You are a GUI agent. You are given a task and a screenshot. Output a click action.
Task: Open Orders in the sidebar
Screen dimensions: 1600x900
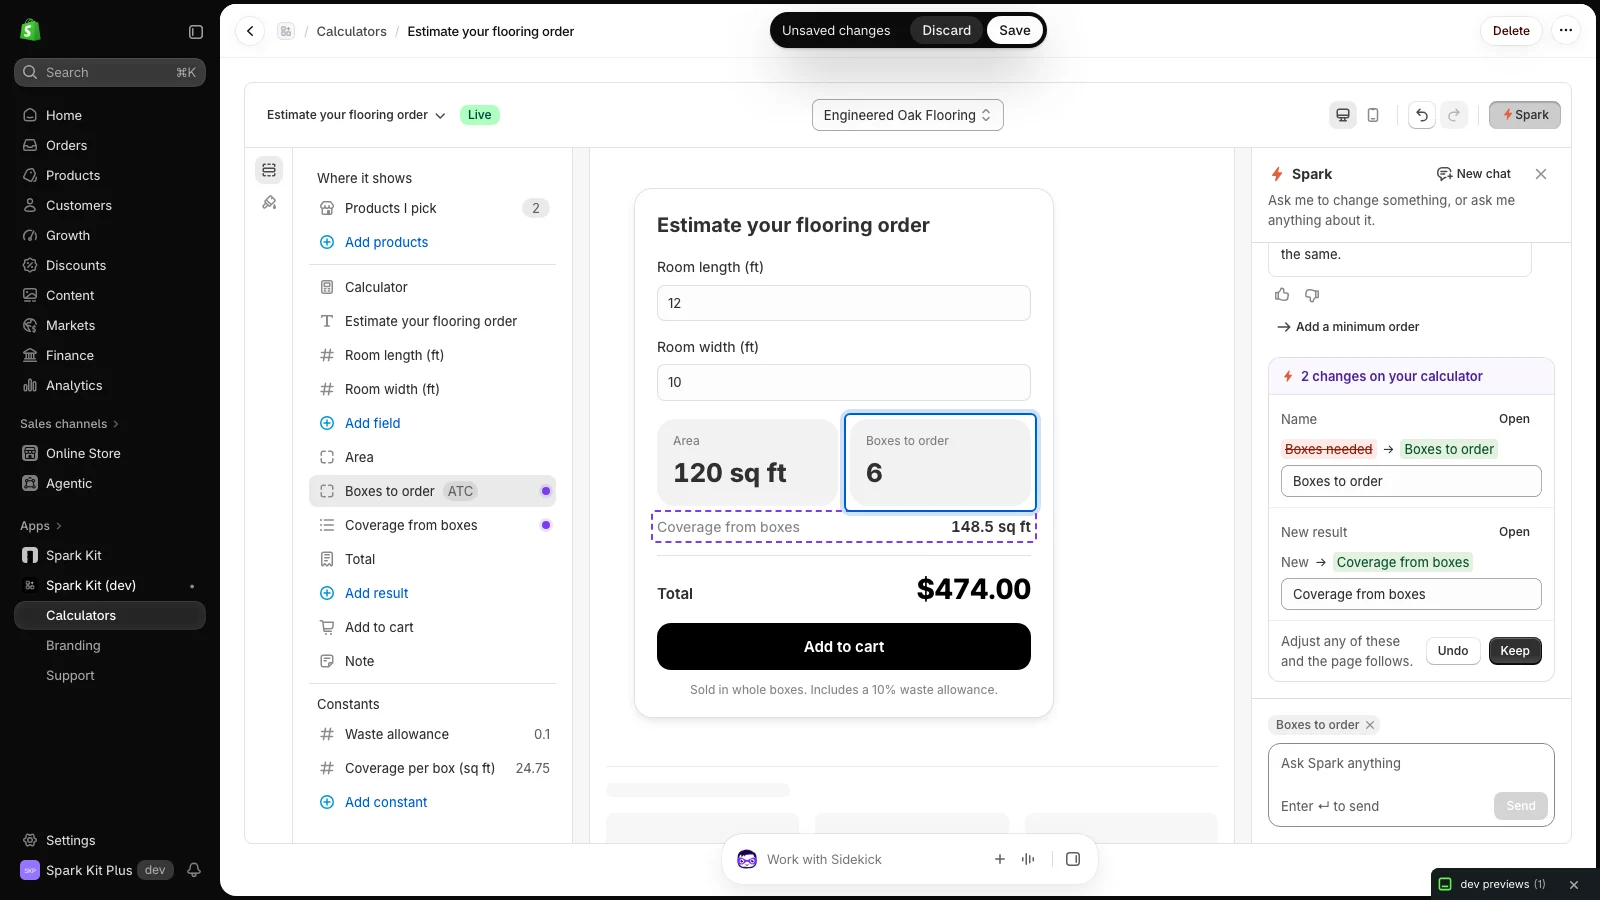pyautogui.click(x=110, y=145)
